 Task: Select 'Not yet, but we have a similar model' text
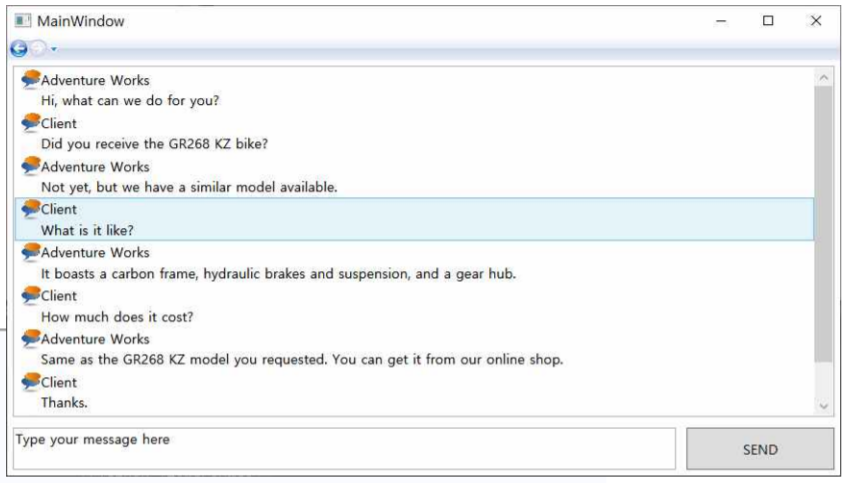point(189,187)
